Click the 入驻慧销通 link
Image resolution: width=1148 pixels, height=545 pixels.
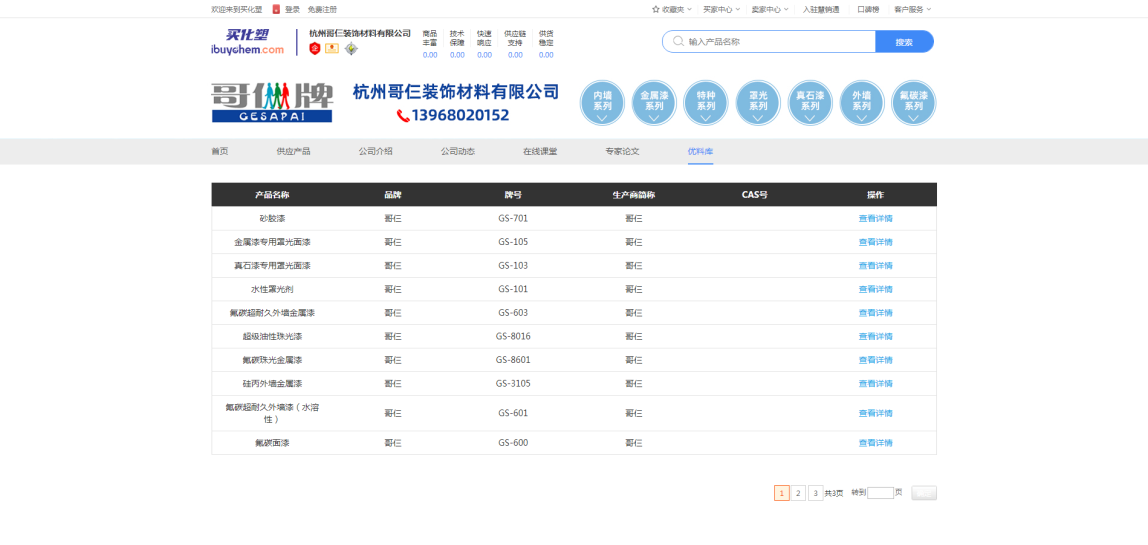(821, 10)
